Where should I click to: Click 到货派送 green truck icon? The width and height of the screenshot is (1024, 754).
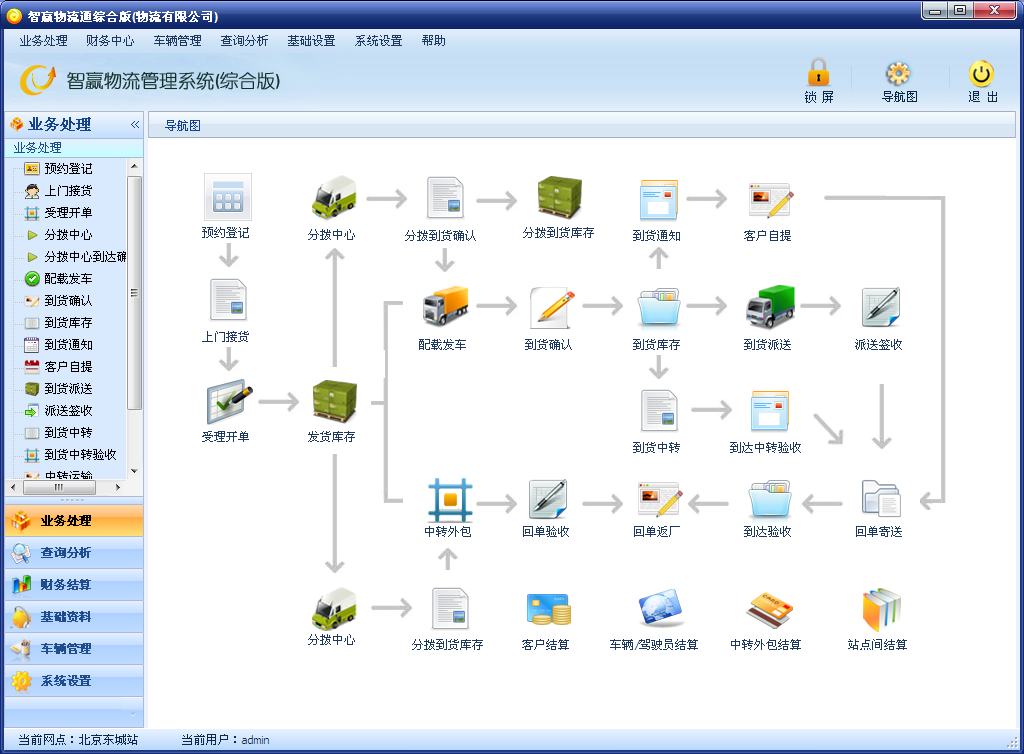click(x=769, y=307)
